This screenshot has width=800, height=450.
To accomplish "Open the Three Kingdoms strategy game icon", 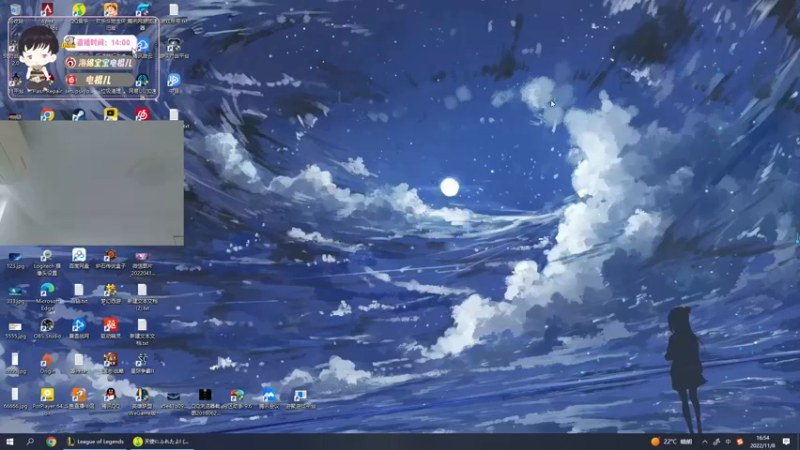I will point(110,365).
